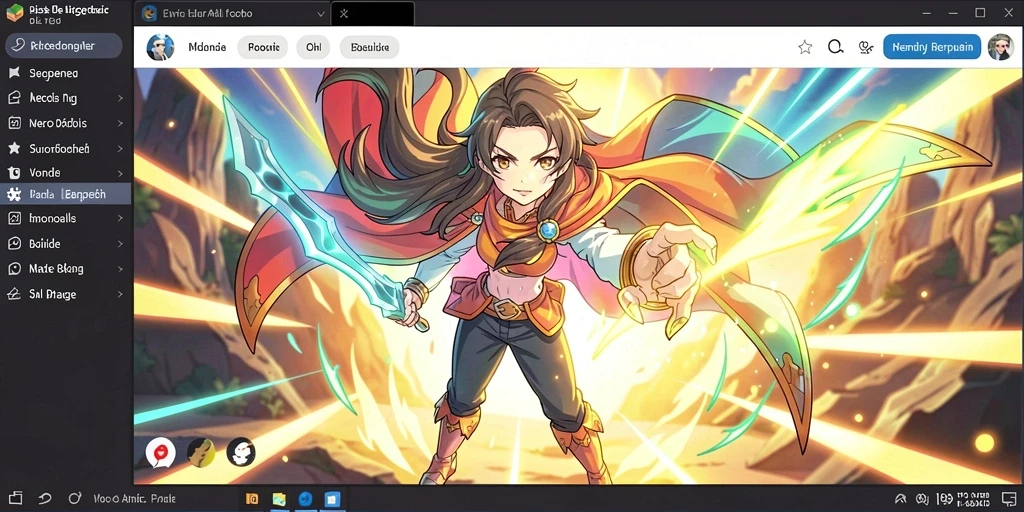Click the 'Rhcedongıler' search field in the sidebar
The height and width of the screenshot is (512, 1024).
coord(64,46)
